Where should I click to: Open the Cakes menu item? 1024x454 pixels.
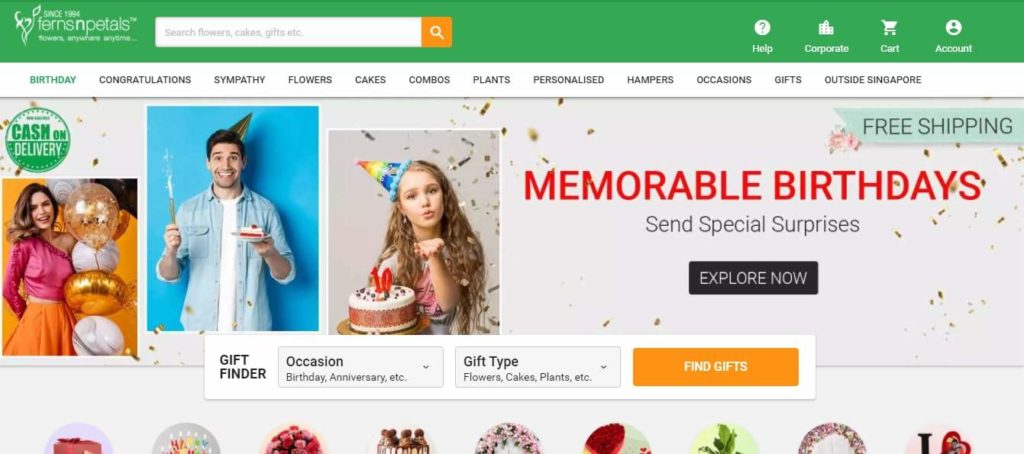pos(370,80)
